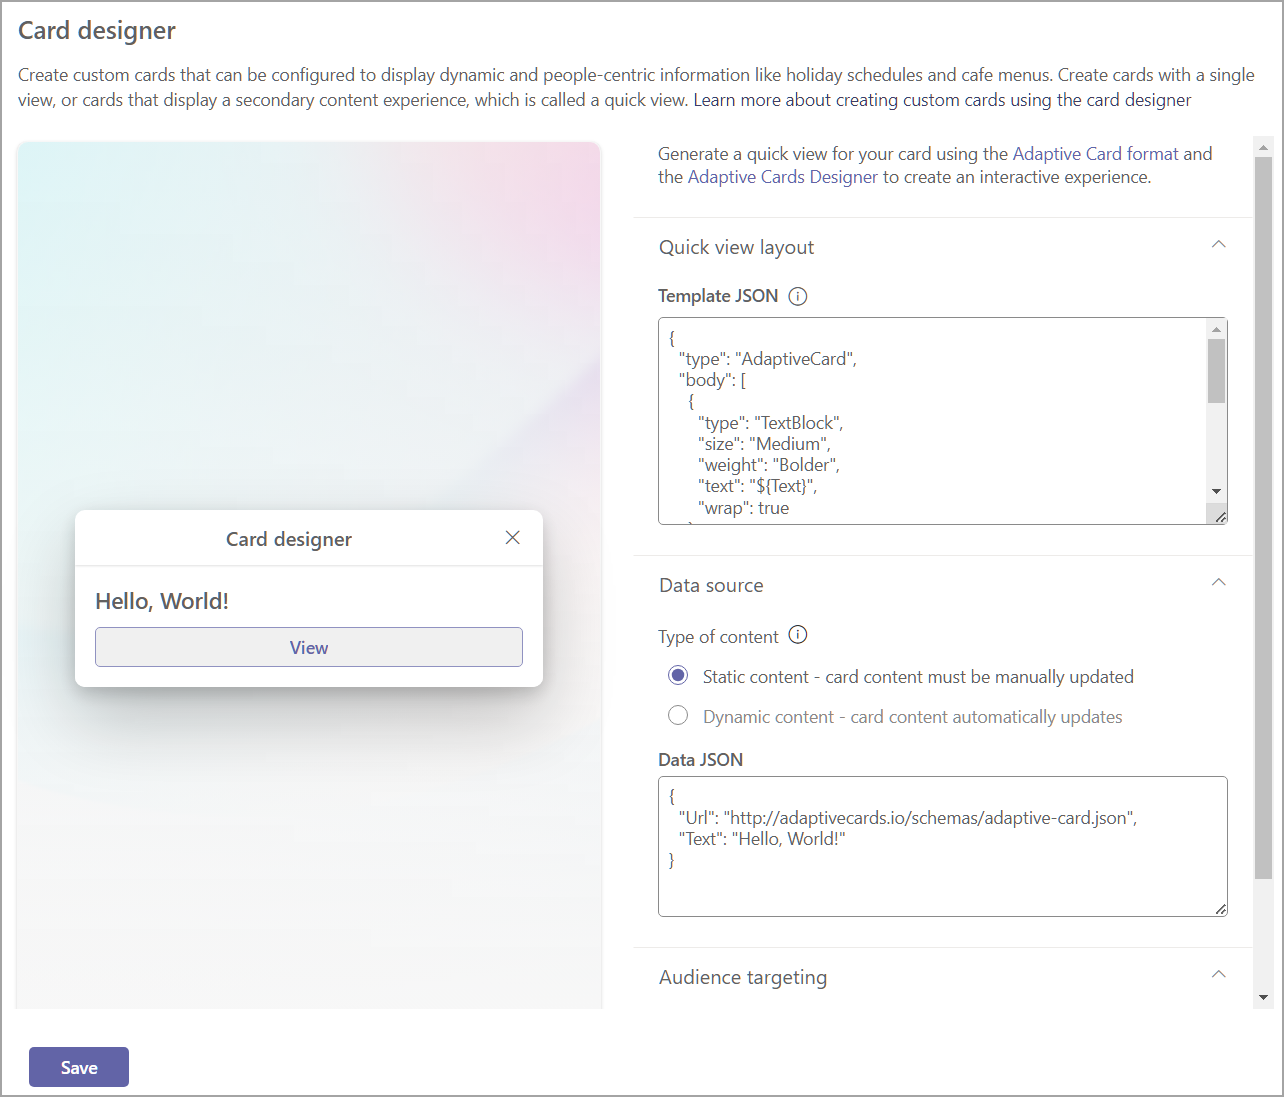Click the info icon next to Template JSON

(798, 296)
